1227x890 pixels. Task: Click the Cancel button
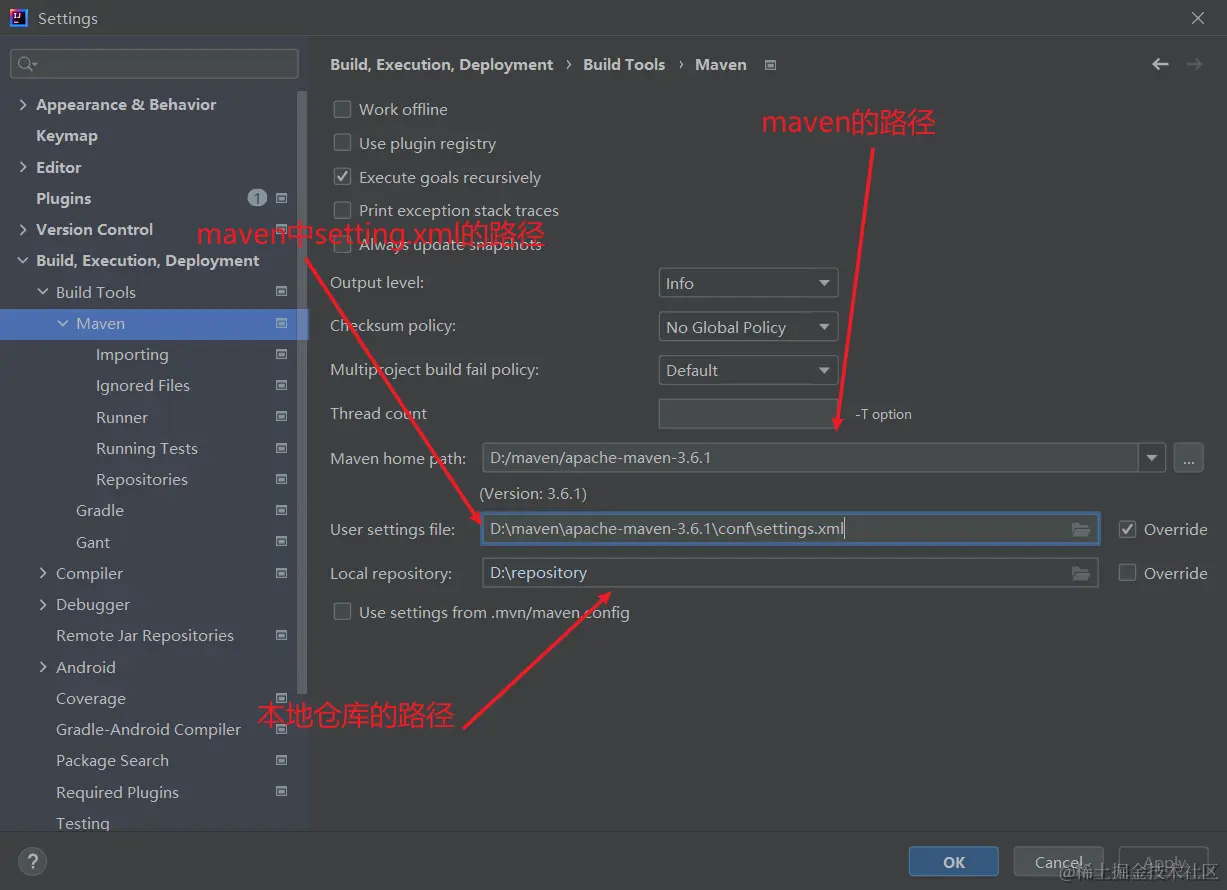(1058, 862)
